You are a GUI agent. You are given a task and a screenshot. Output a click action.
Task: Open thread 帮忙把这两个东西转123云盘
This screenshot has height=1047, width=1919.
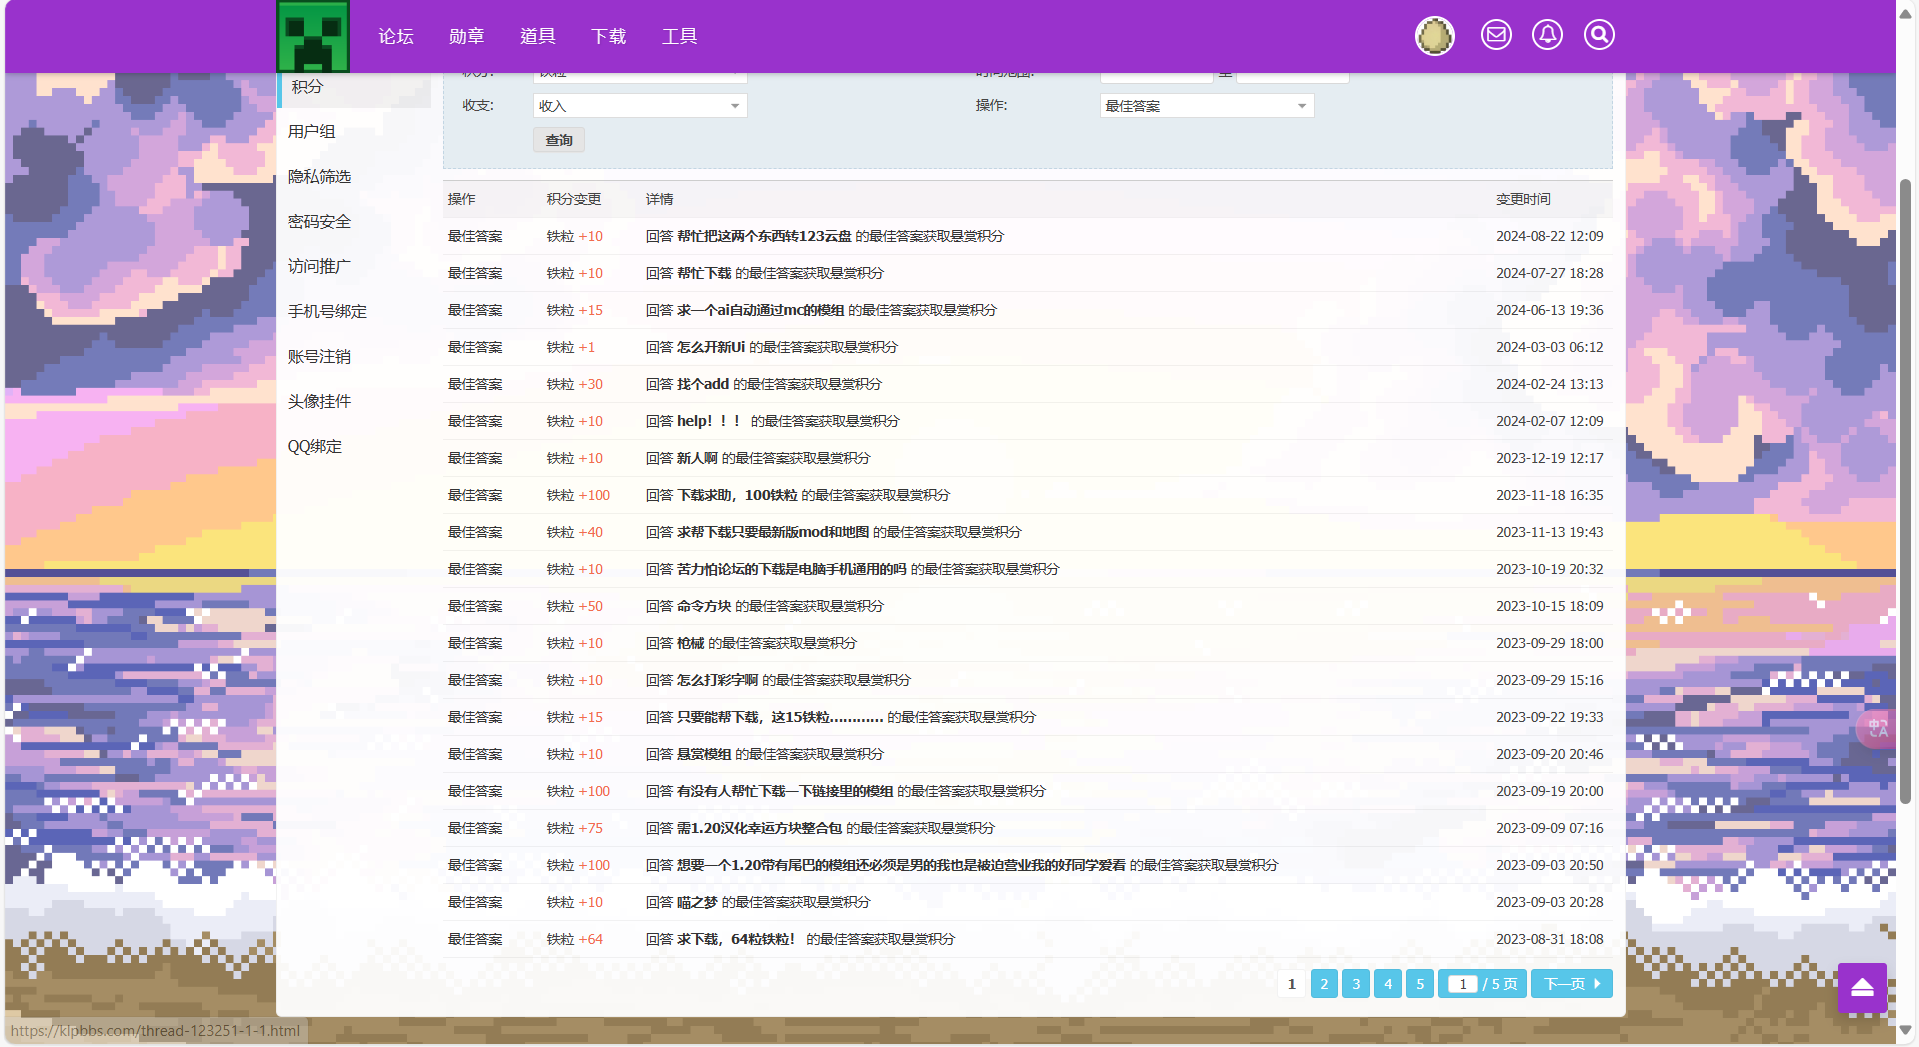[764, 237]
